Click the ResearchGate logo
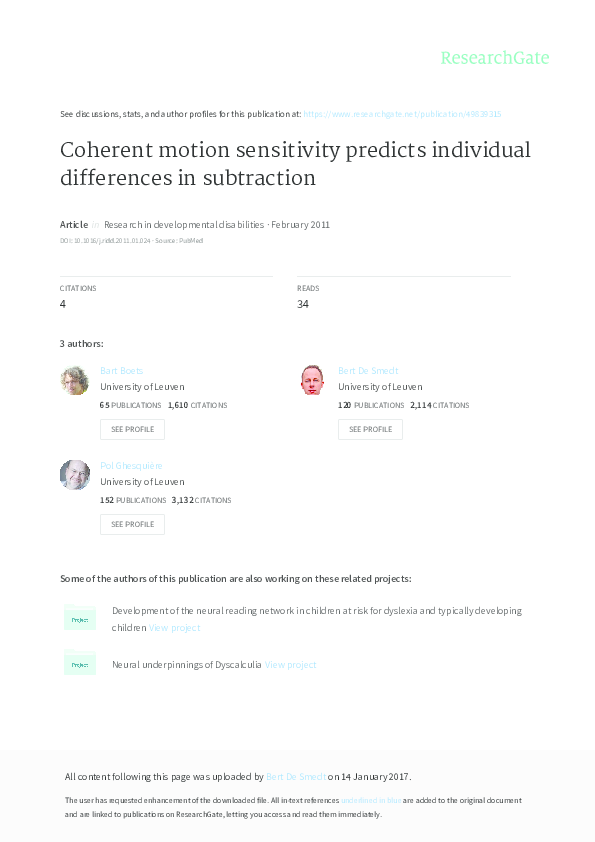Image resolution: width=595 pixels, height=842 pixels. click(495, 58)
